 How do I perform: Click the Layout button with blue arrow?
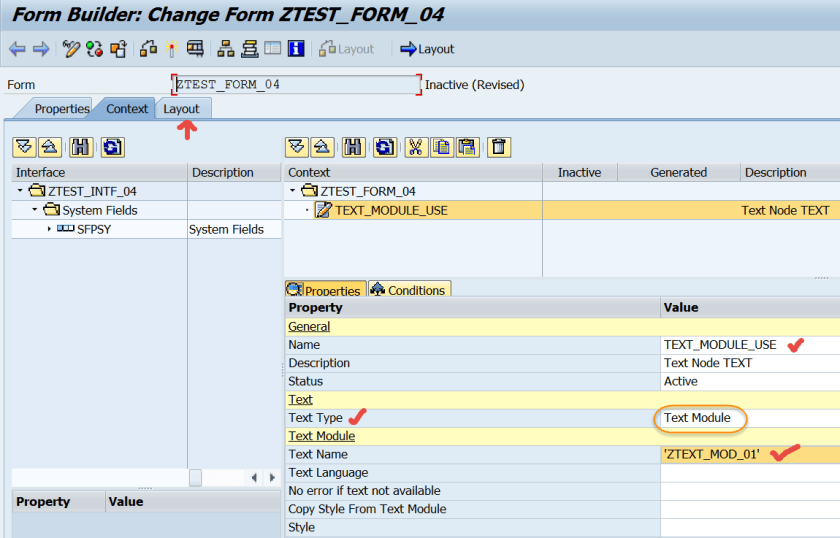pos(427,49)
